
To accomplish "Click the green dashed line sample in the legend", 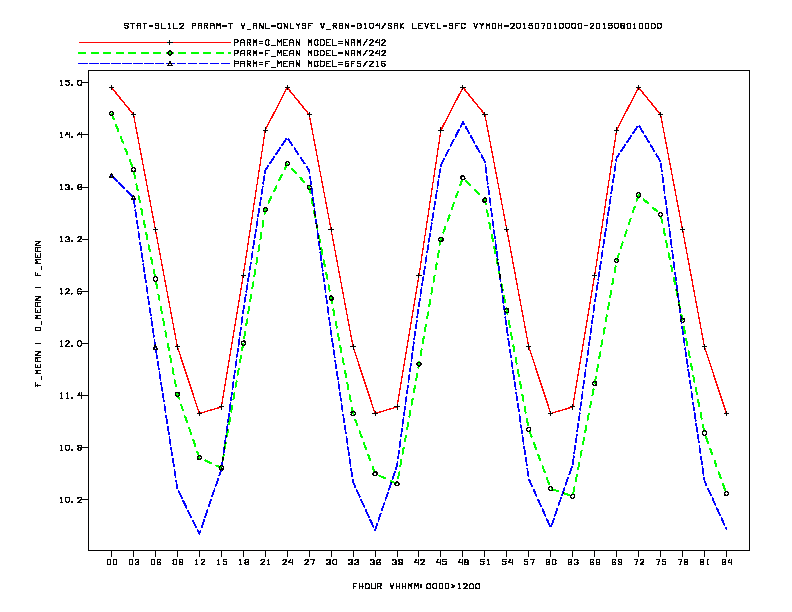I will (155, 53).
